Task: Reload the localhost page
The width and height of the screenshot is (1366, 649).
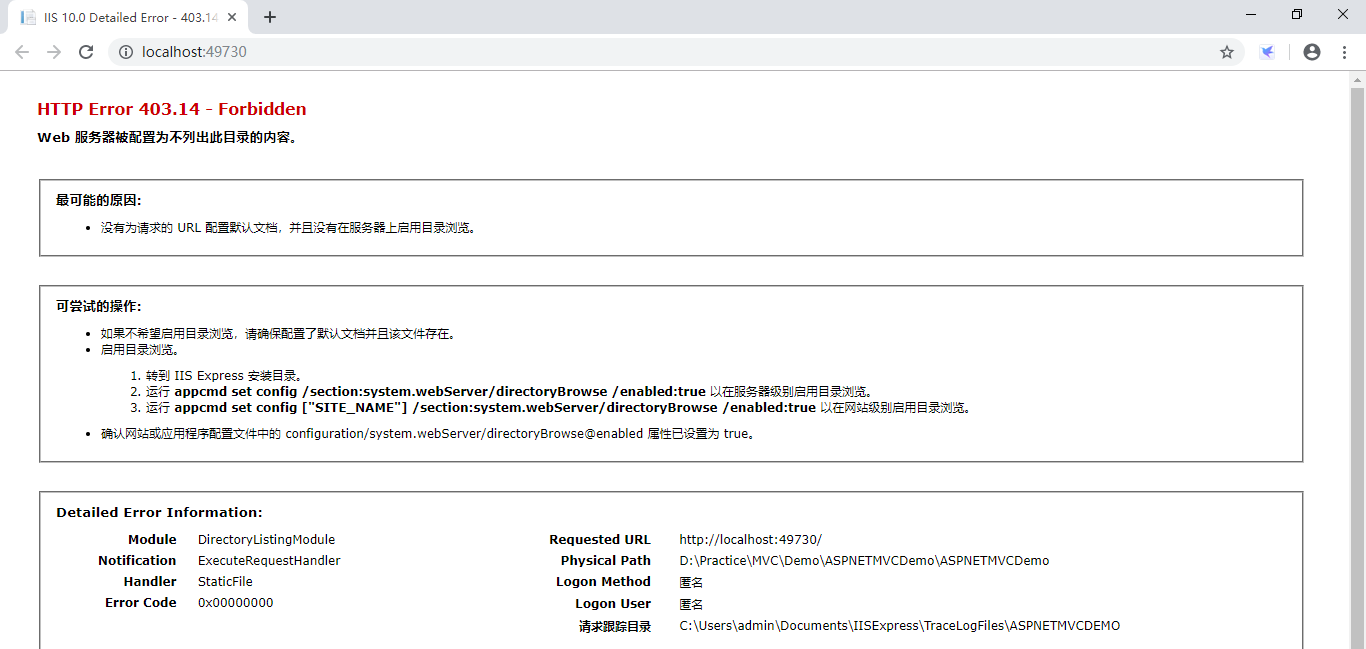Action: click(86, 52)
